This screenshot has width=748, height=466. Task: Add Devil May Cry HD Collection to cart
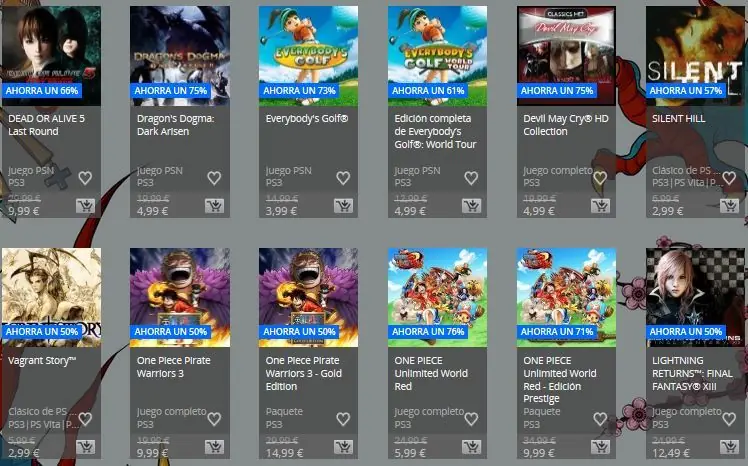point(601,206)
